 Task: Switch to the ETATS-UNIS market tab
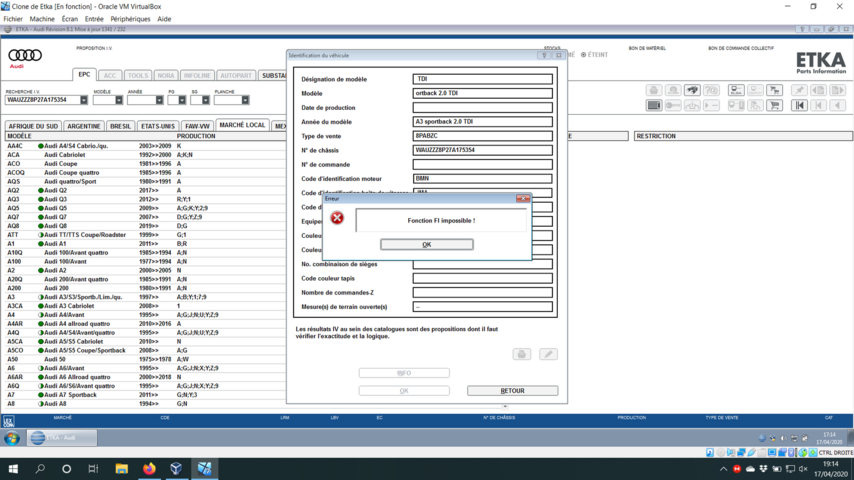click(x=158, y=126)
